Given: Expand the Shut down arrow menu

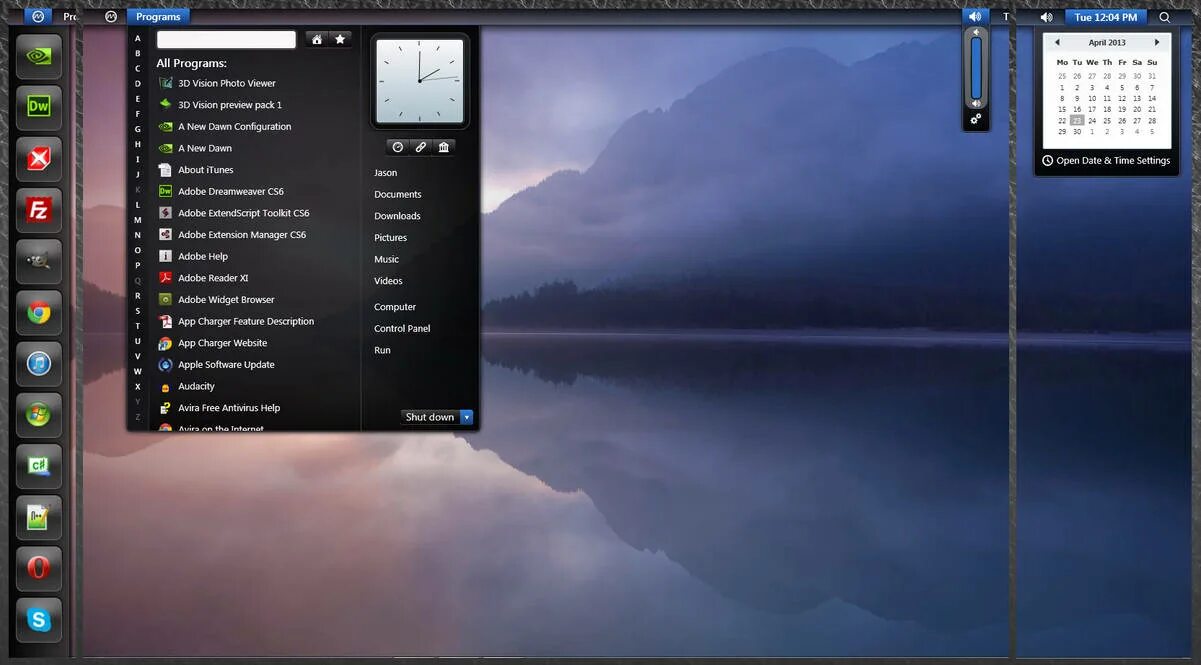Looking at the screenshot, I should click(466, 417).
